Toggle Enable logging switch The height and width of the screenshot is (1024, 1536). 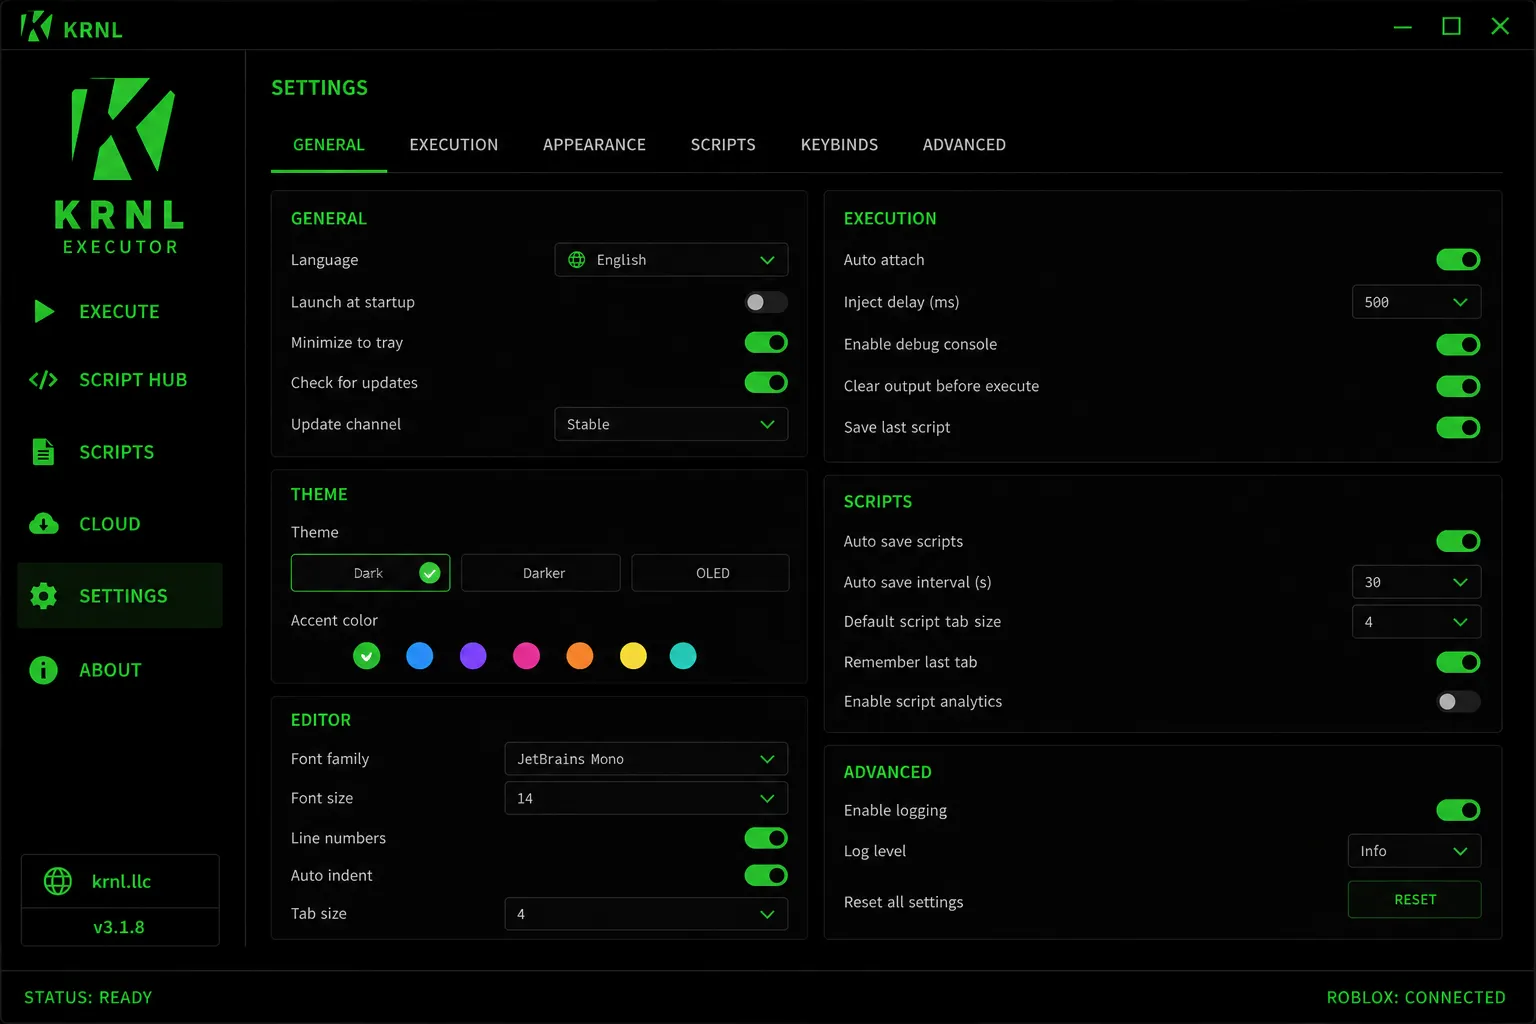[1458, 810]
